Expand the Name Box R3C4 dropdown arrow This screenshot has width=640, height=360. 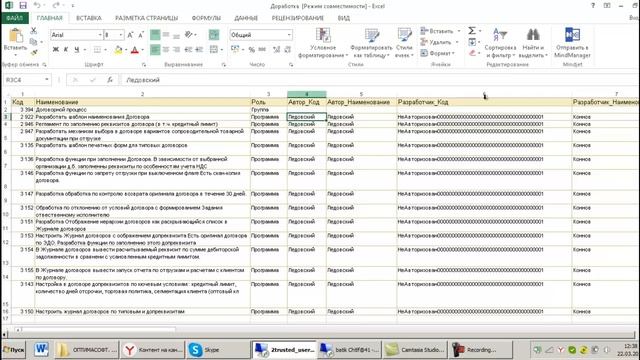pos(47,80)
